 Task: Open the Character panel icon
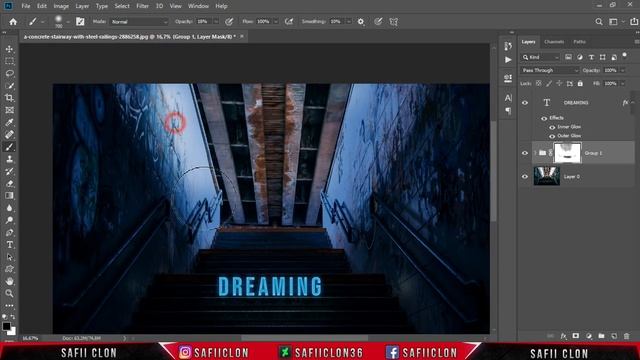tap(508, 98)
